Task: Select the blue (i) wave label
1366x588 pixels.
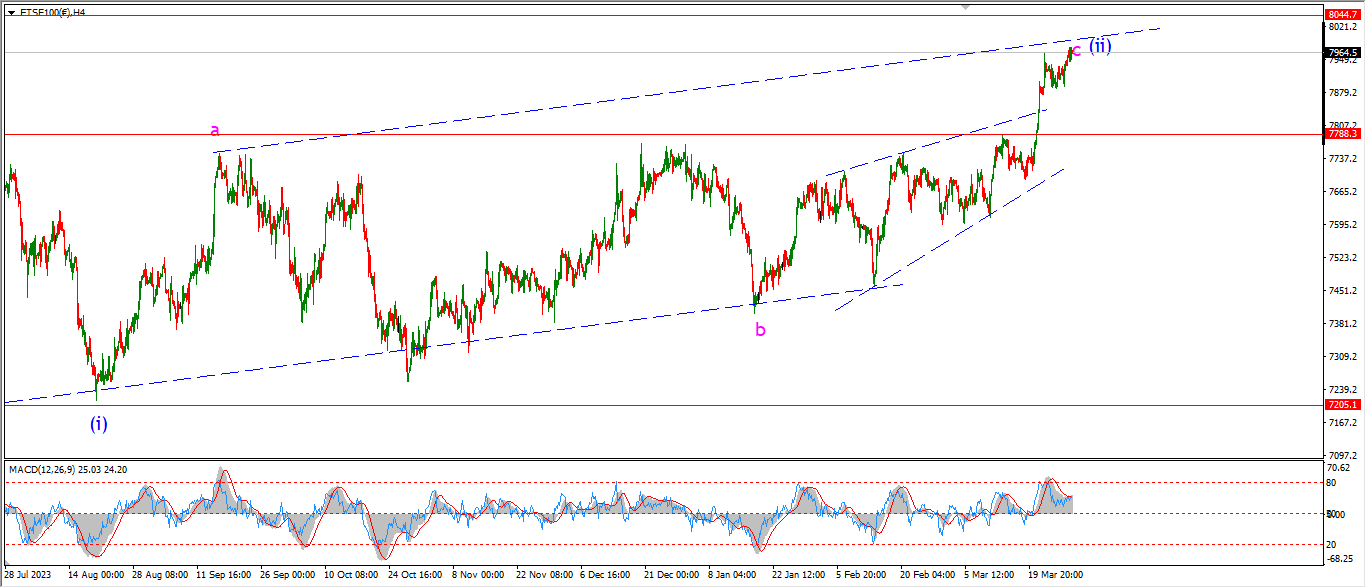Action: (x=98, y=423)
